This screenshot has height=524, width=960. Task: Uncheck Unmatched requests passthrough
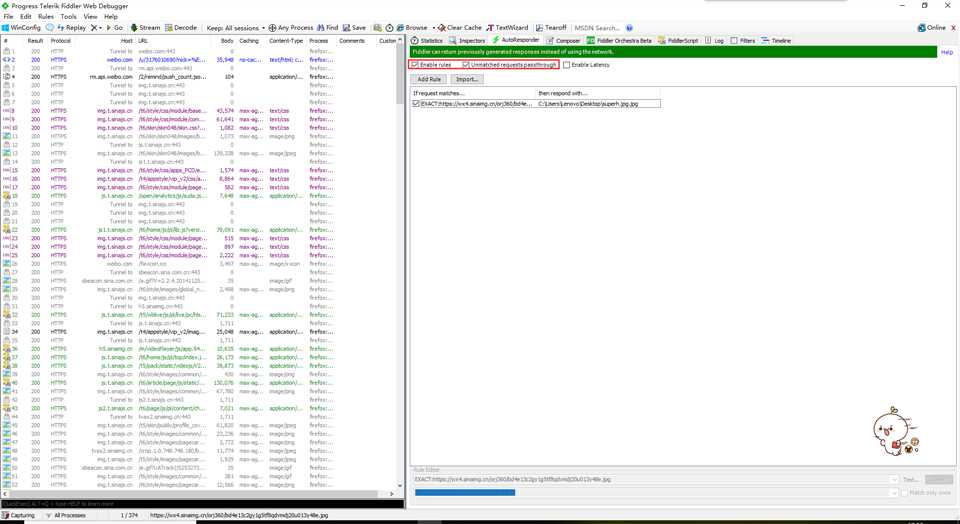tap(466, 64)
